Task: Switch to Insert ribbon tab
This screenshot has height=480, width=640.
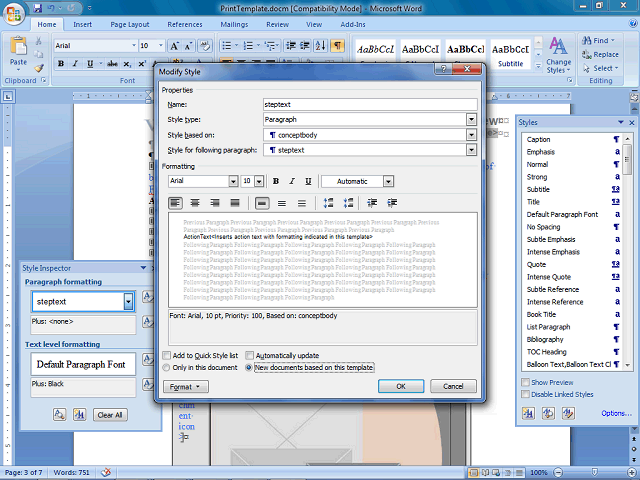Action: [x=82, y=24]
